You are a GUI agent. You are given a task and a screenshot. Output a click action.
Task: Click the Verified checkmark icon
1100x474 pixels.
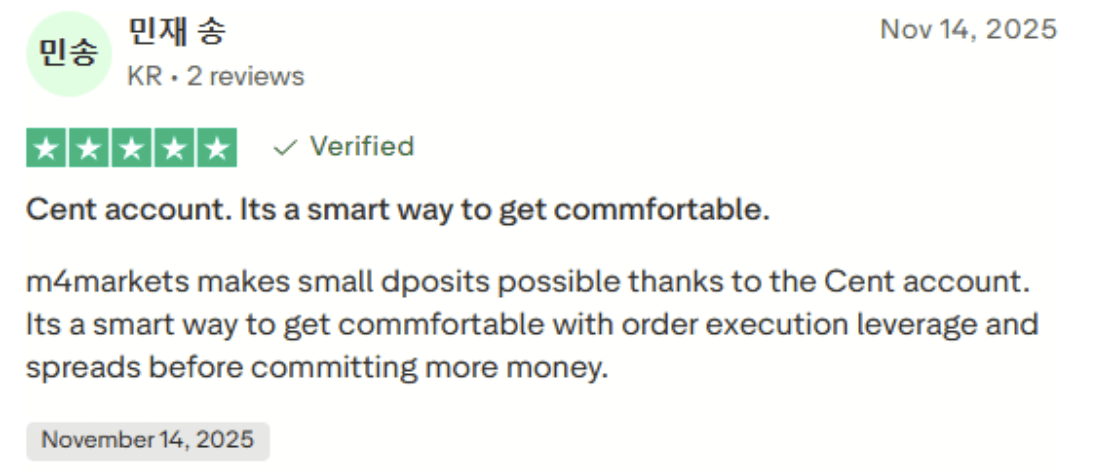286,147
